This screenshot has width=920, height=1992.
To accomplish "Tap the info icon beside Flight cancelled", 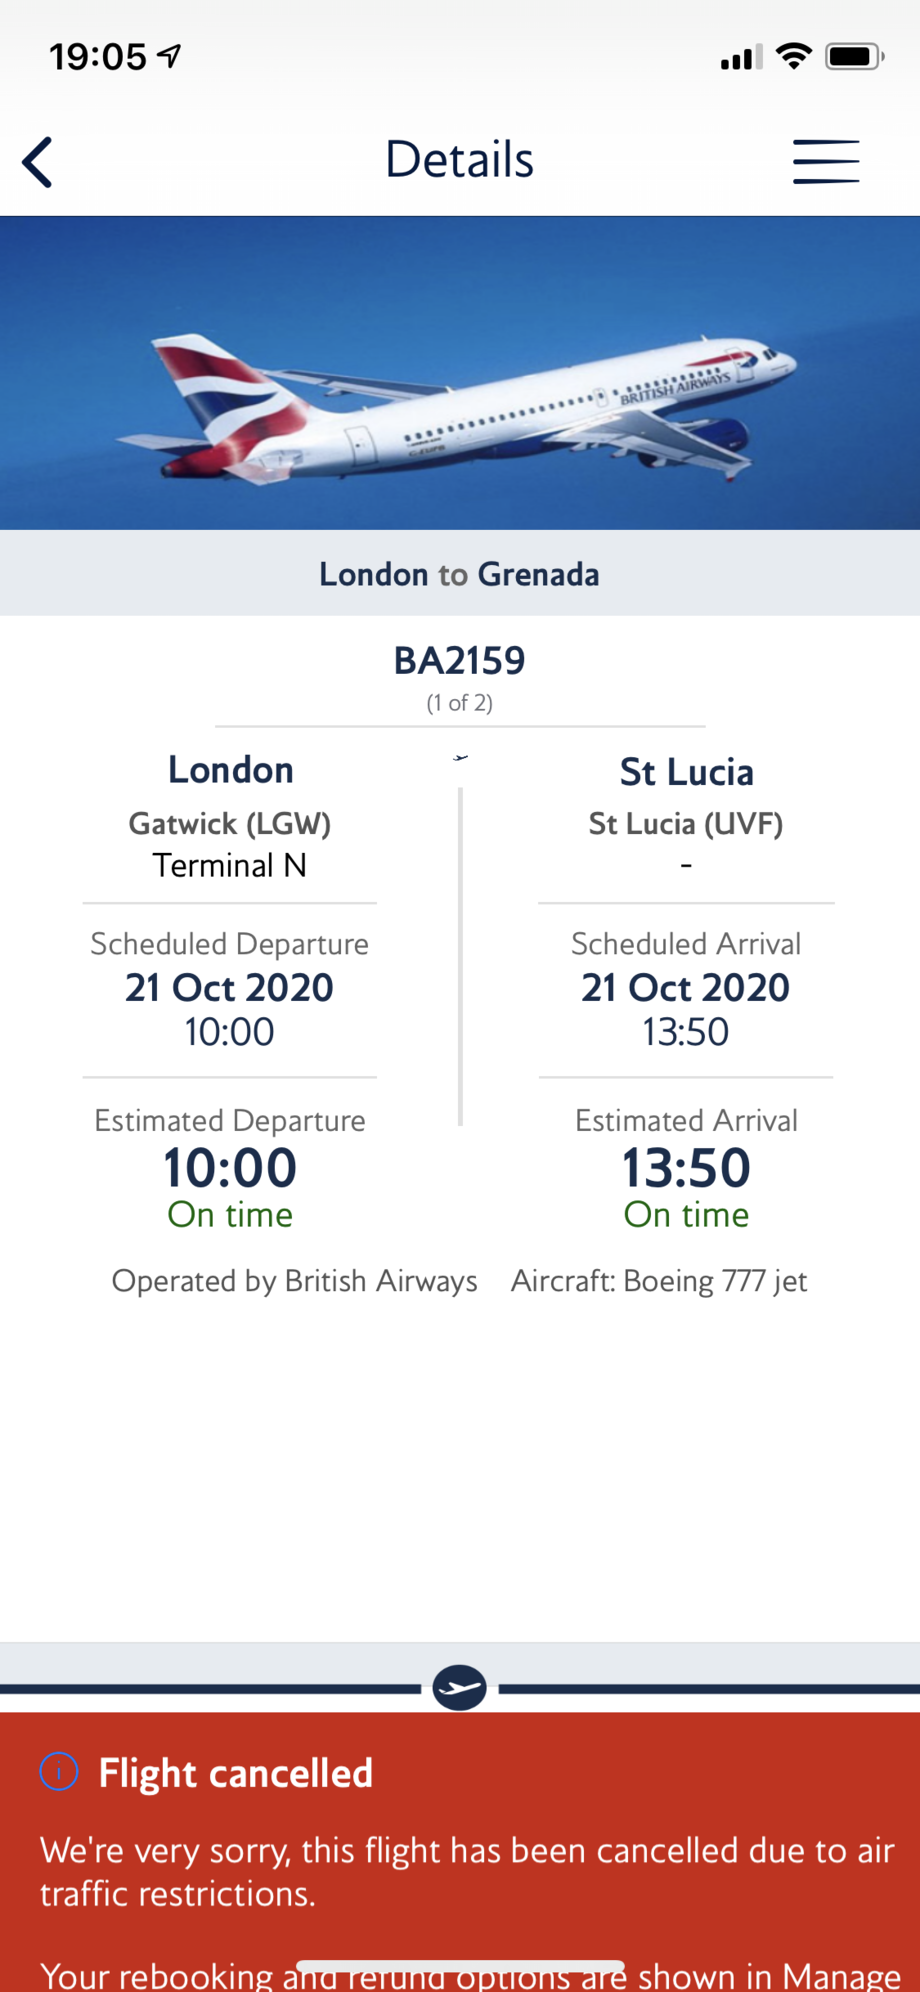I will 59,1772.
